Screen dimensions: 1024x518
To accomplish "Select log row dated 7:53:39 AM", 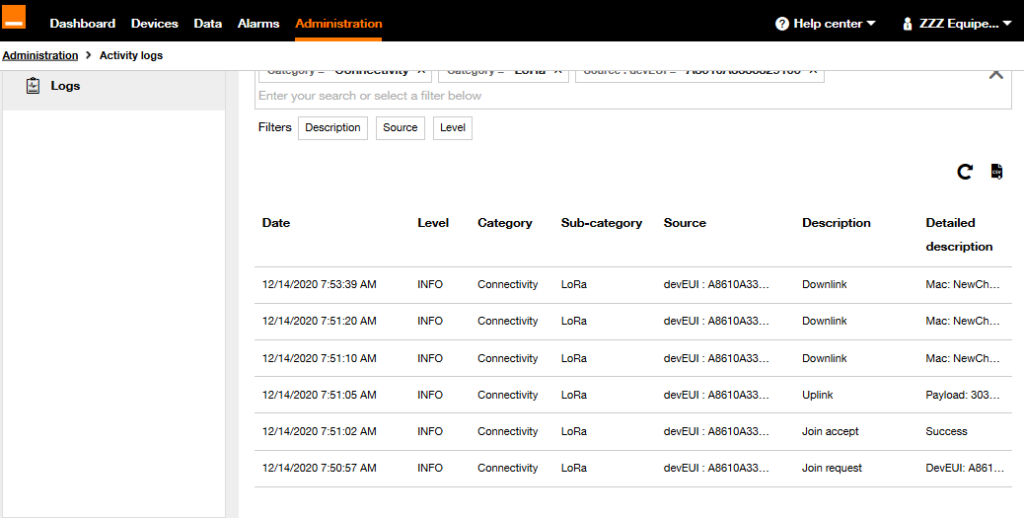I will pyautogui.click(x=632, y=285).
